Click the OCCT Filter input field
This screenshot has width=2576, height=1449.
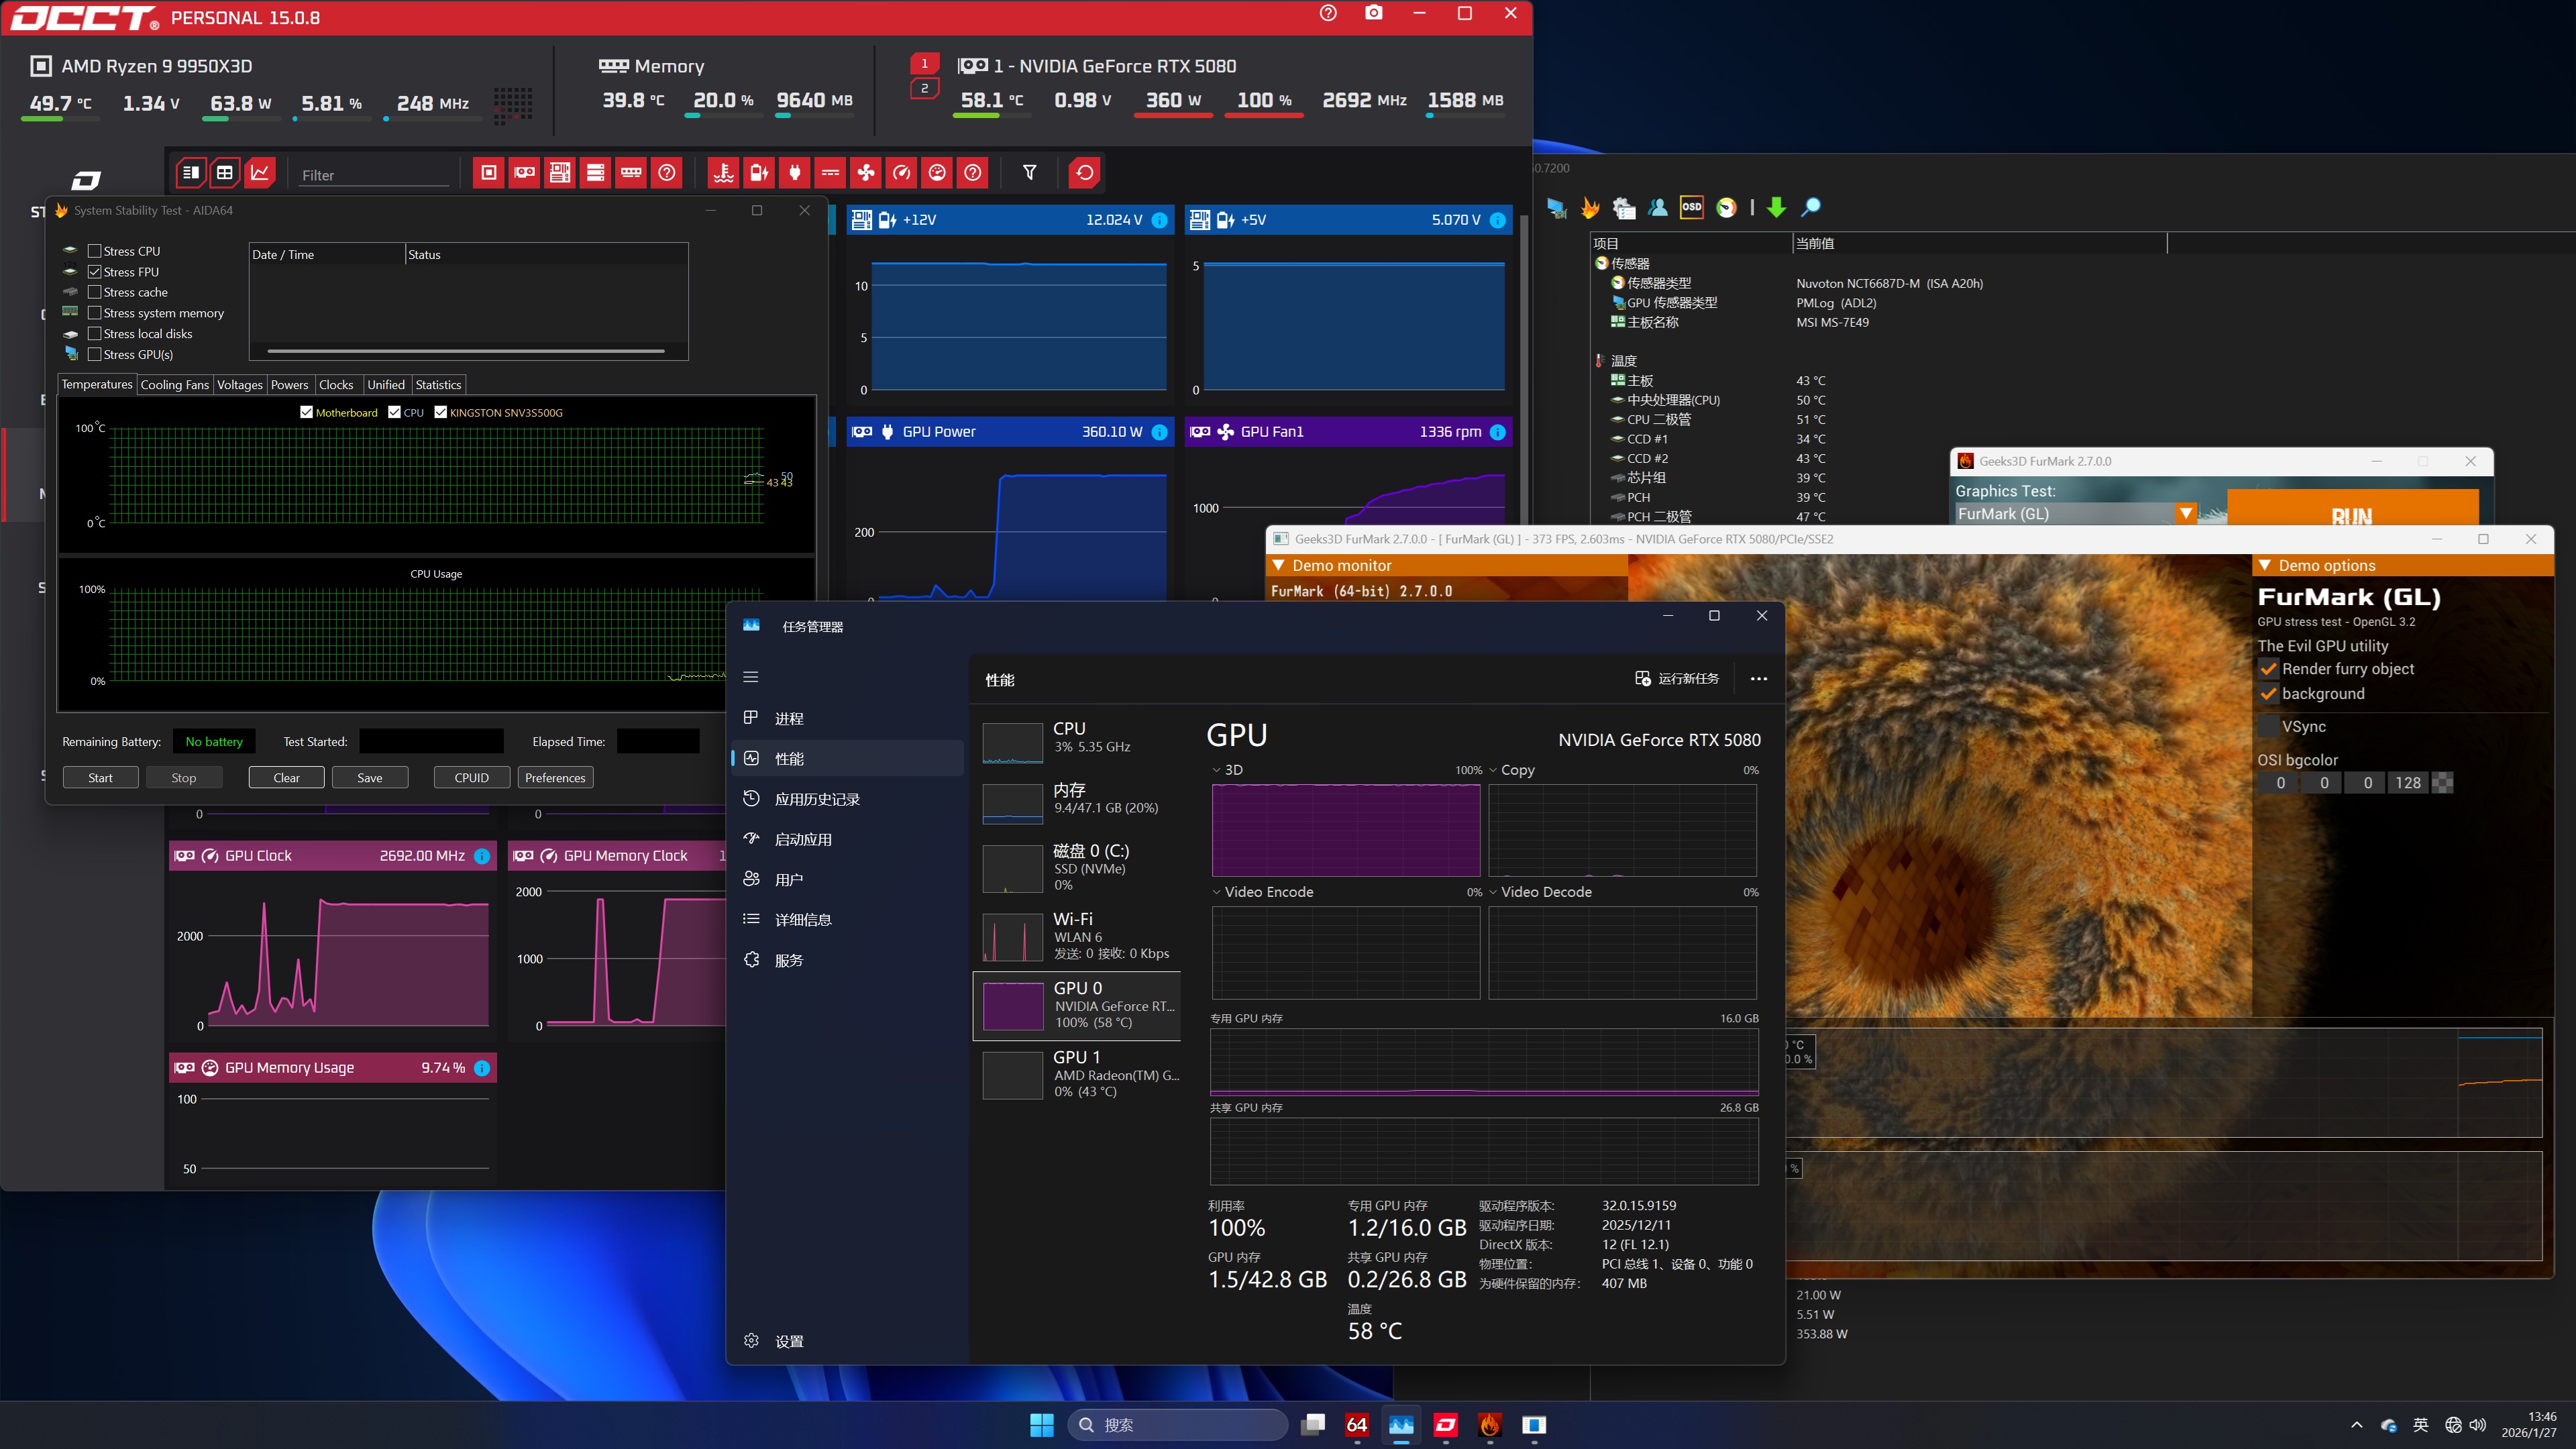click(374, 175)
